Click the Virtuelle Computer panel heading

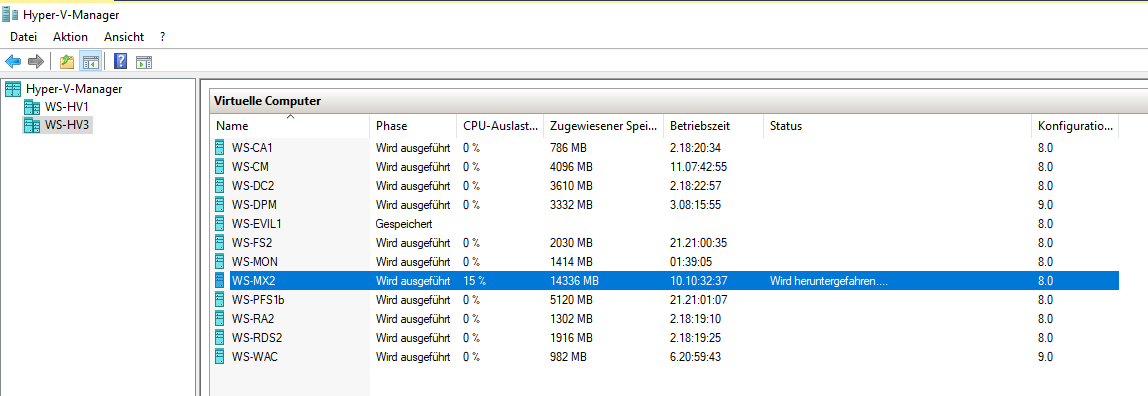[267, 101]
